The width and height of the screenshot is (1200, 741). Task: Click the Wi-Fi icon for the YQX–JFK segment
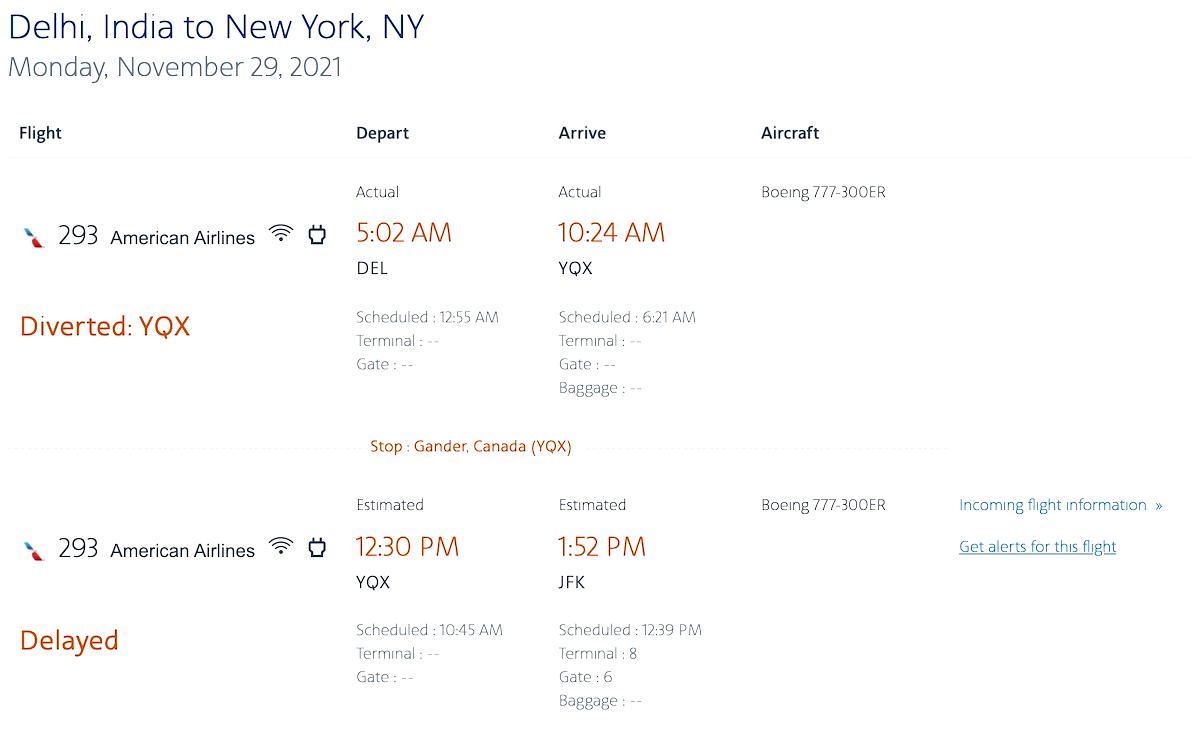(282, 547)
